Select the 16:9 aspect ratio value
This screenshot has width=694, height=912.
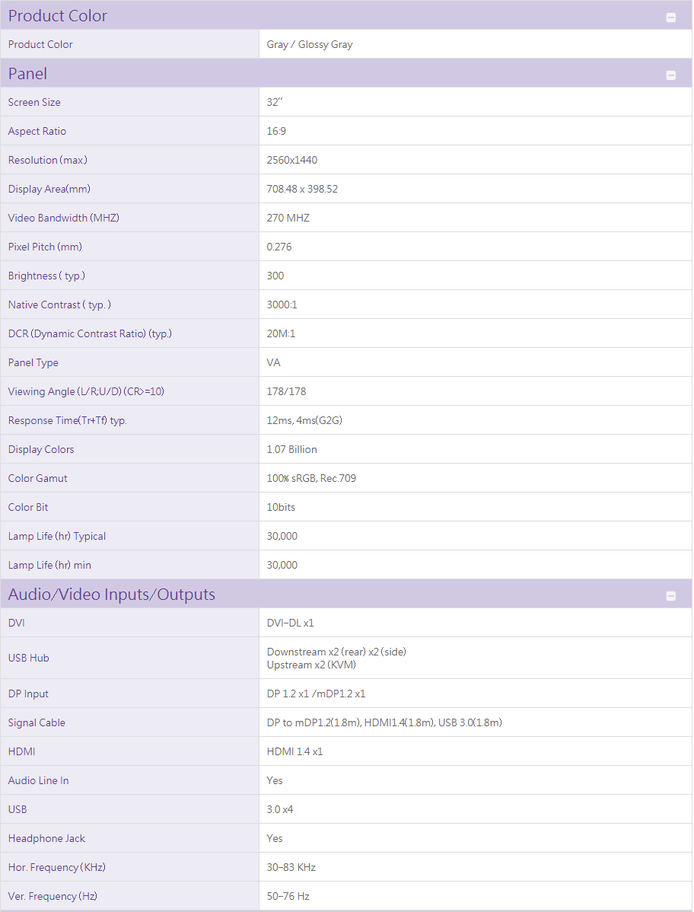click(x=276, y=131)
